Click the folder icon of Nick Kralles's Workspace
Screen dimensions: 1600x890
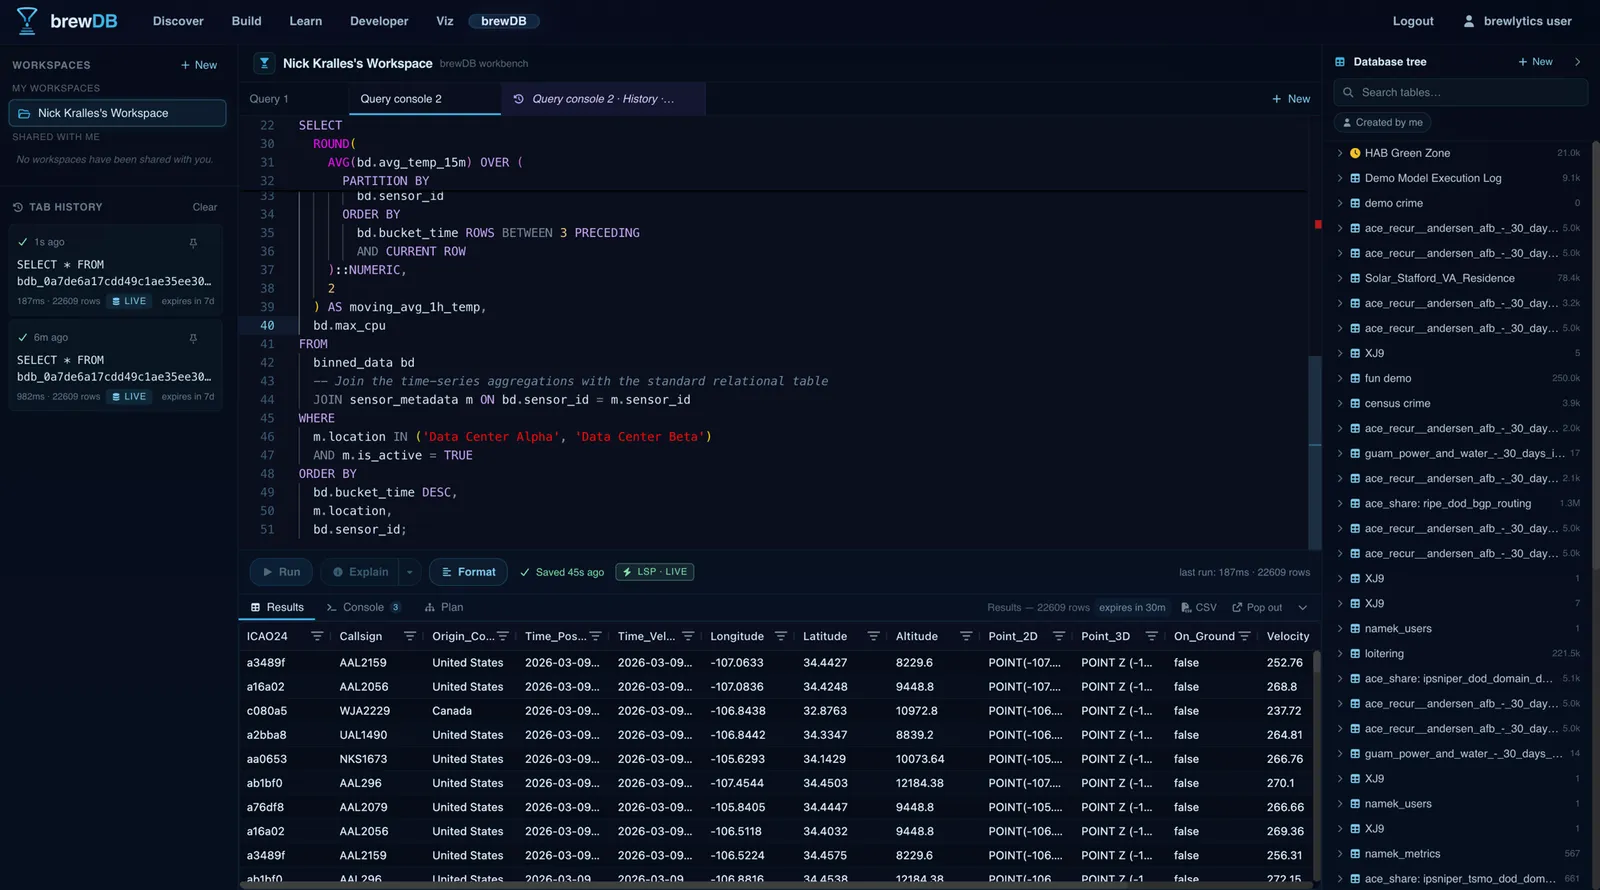coord(24,113)
